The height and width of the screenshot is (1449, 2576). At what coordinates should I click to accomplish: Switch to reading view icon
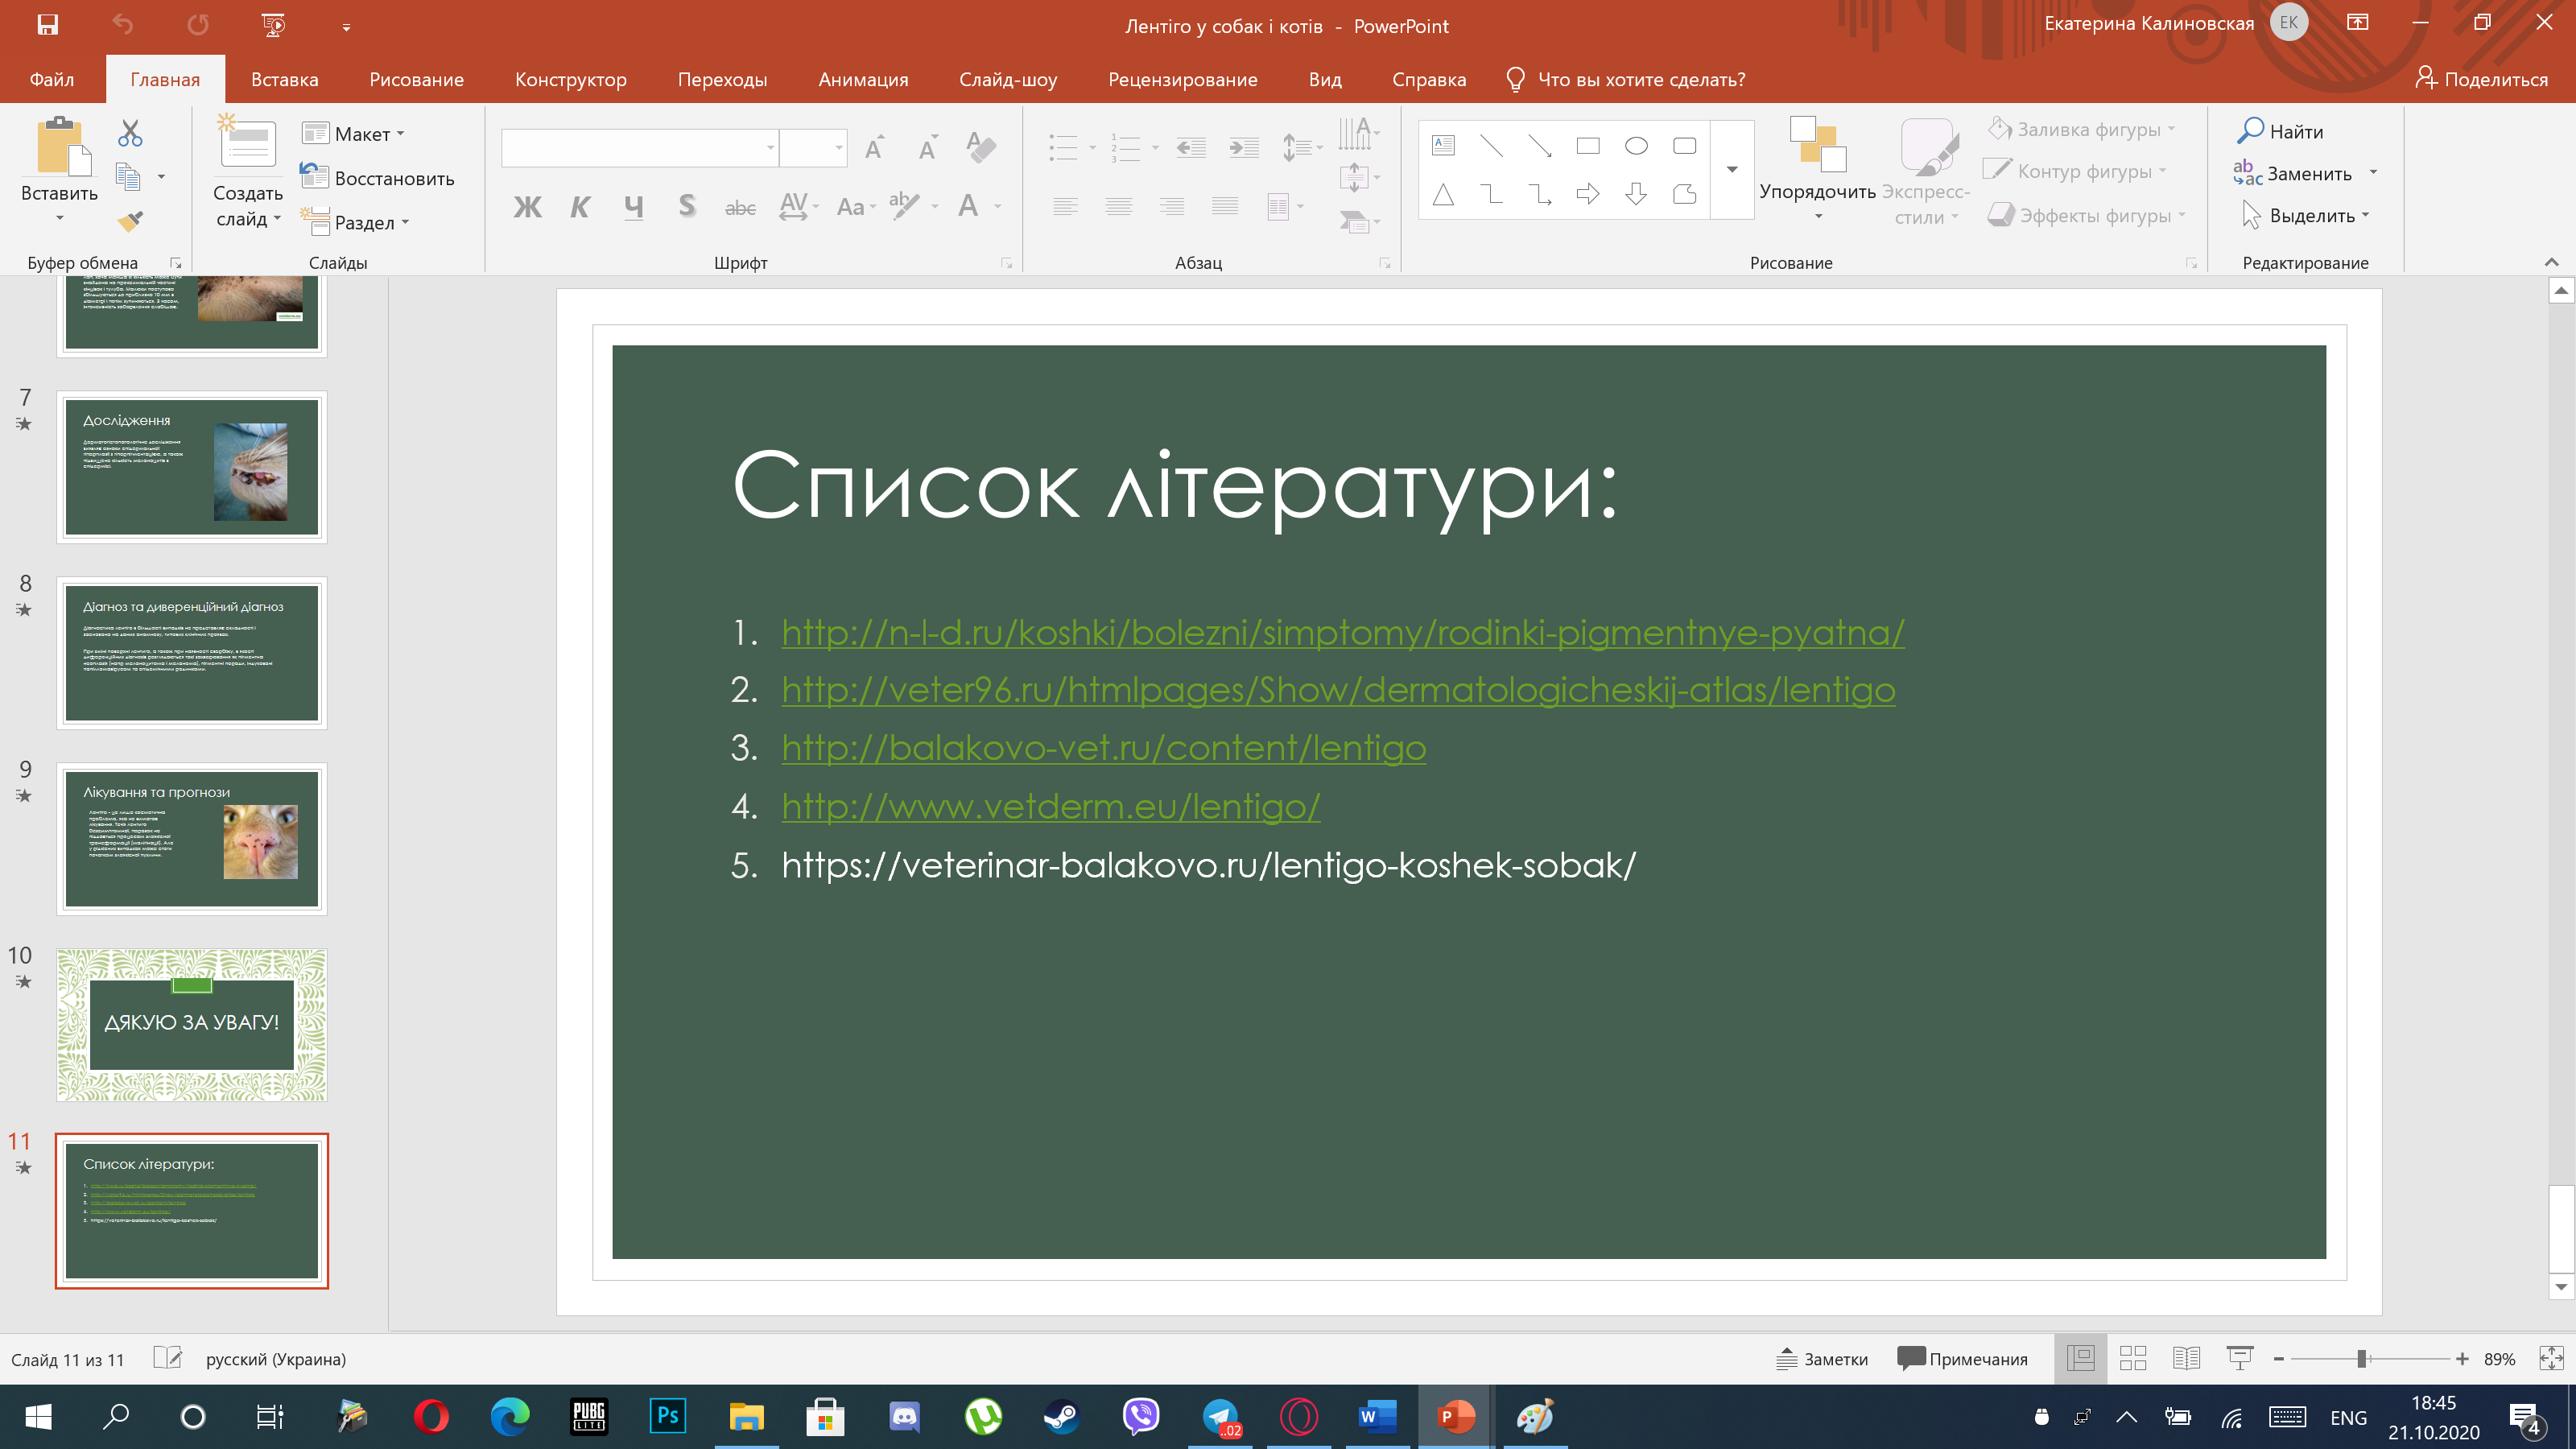pos(2186,1358)
